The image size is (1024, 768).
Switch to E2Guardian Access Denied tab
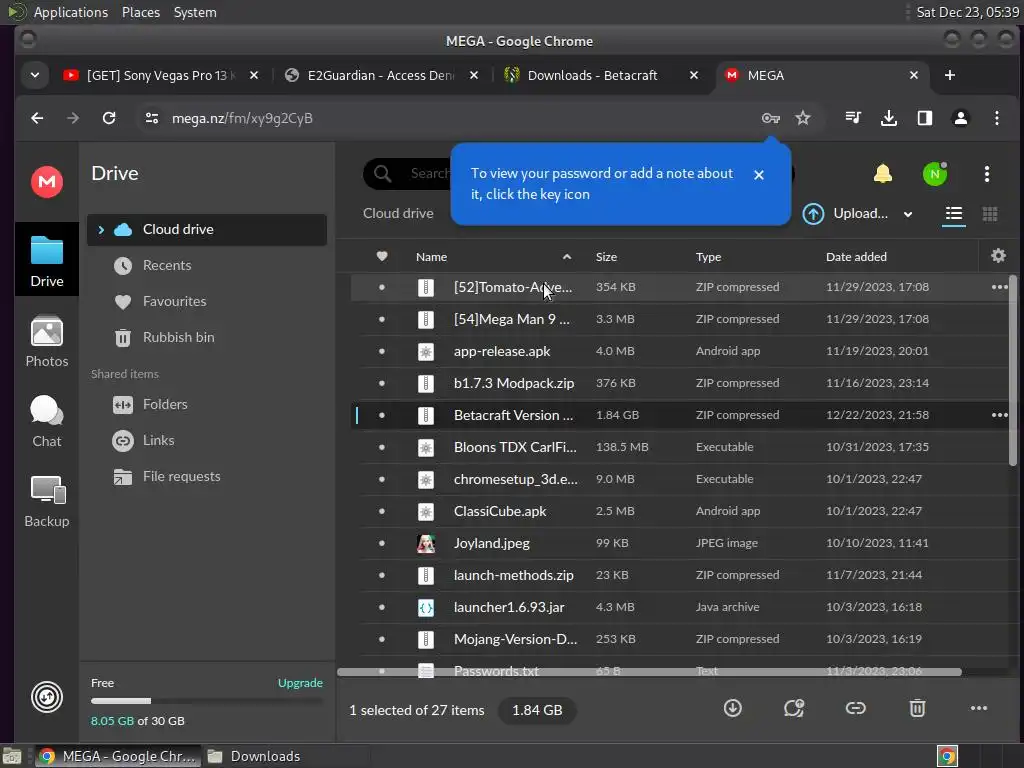pos(381,75)
